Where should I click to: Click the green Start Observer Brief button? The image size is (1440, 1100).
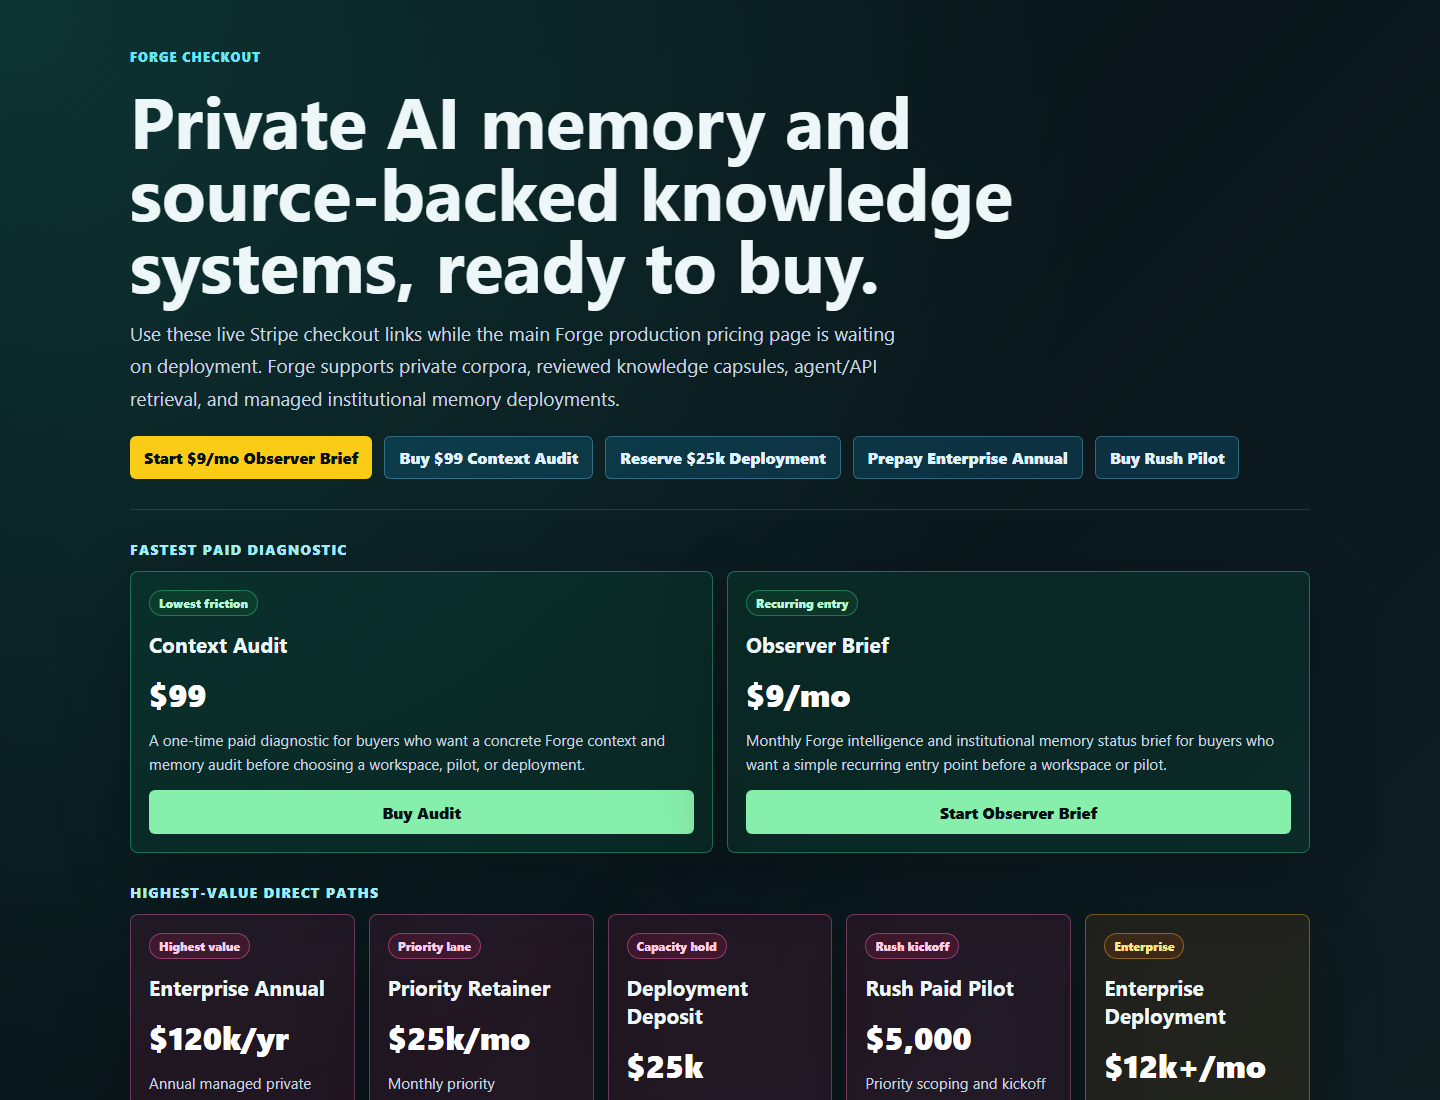tap(1018, 812)
